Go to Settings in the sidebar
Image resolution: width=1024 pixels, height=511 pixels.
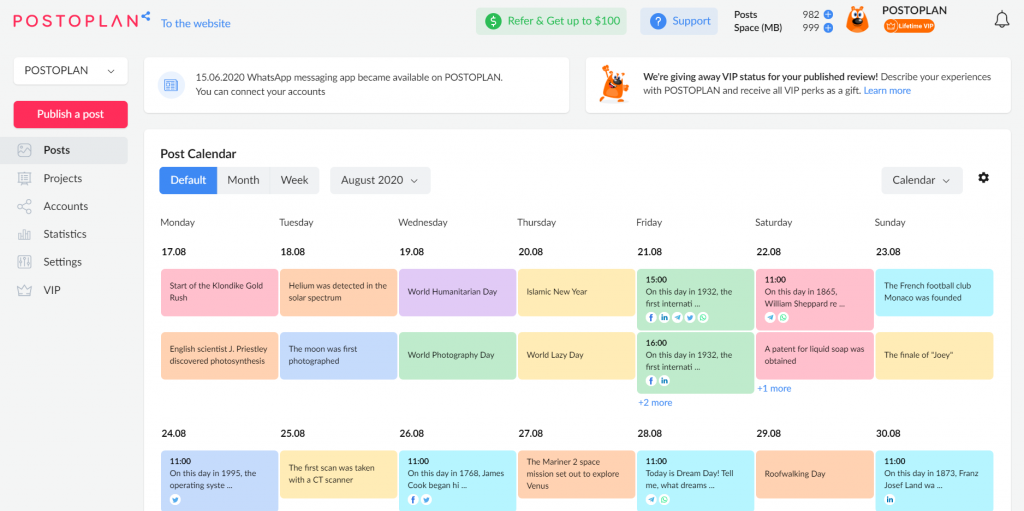(63, 262)
